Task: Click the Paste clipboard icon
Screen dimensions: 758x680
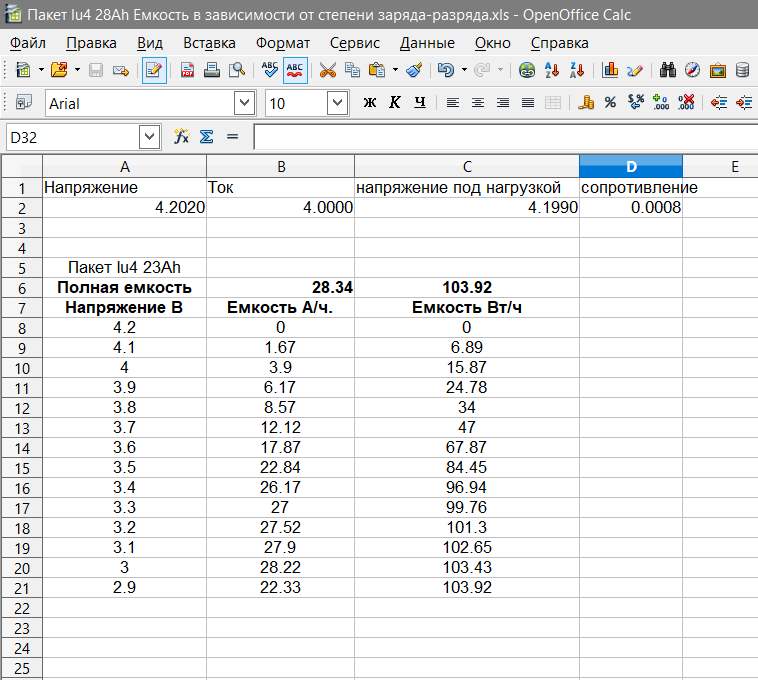Action: click(377, 71)
